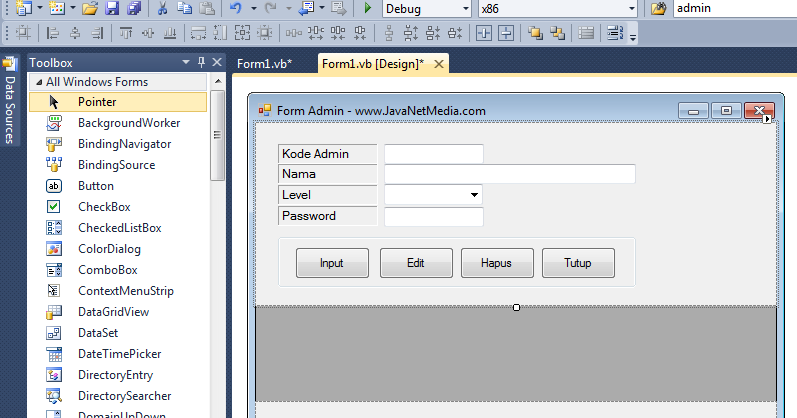Click the Kode Admin text field
This screenshot has height=418, width=797.
coord(434,154)
